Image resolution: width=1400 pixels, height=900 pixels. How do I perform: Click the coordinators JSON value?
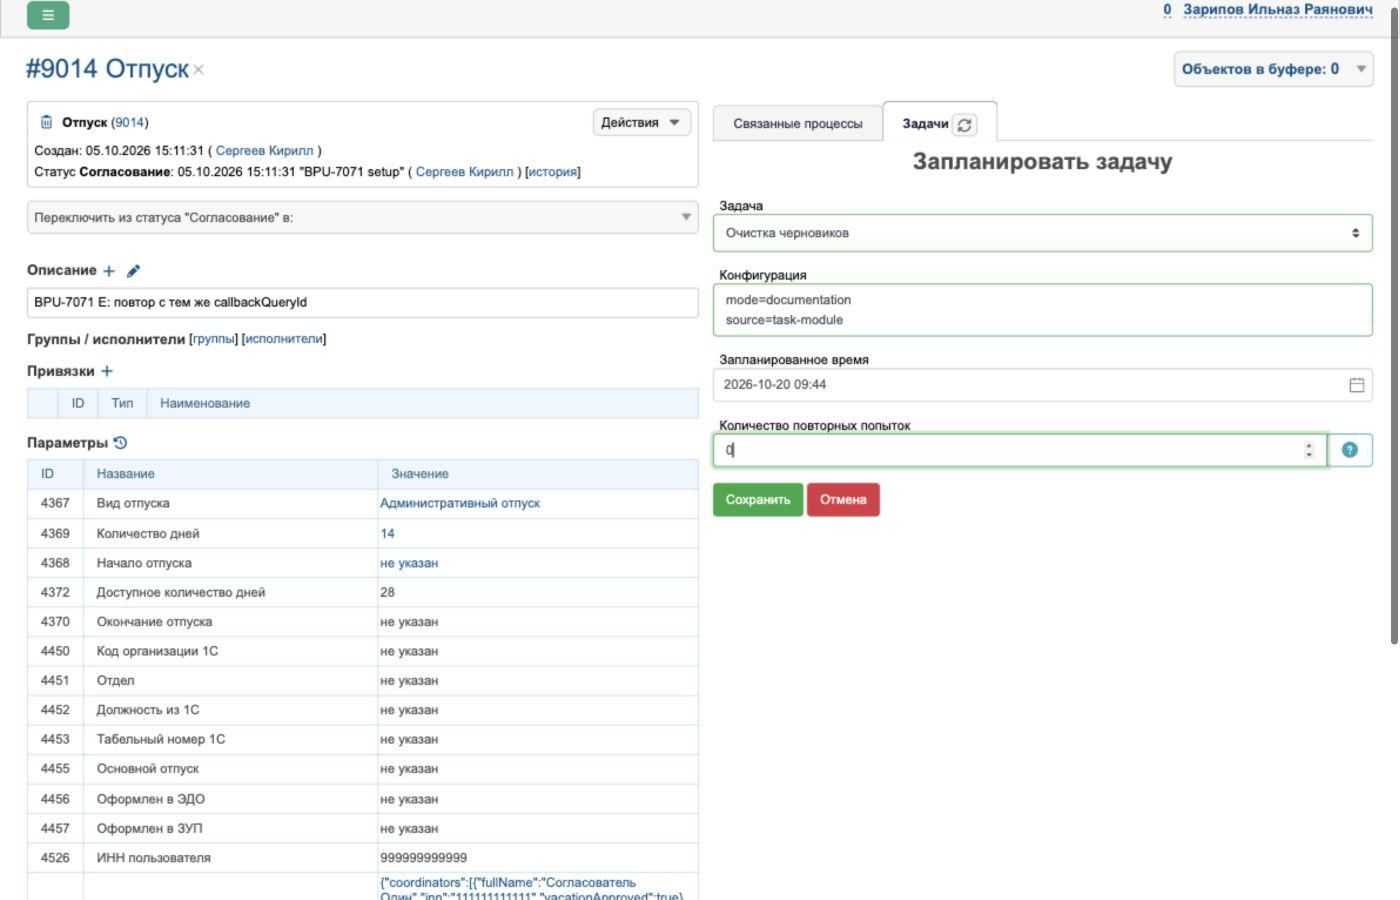(x=531, y=889)
